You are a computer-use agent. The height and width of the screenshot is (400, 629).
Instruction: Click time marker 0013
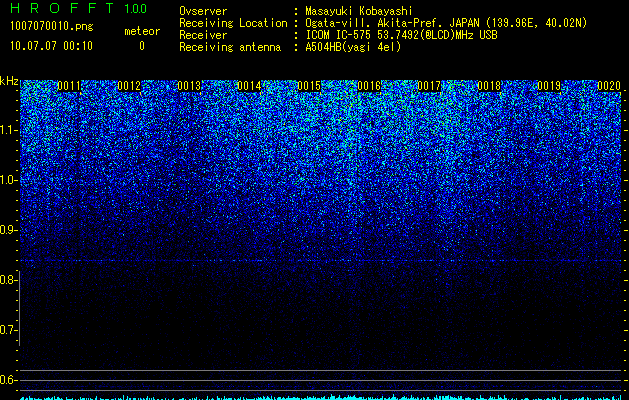pyautogui.click(x=189, y=86)
